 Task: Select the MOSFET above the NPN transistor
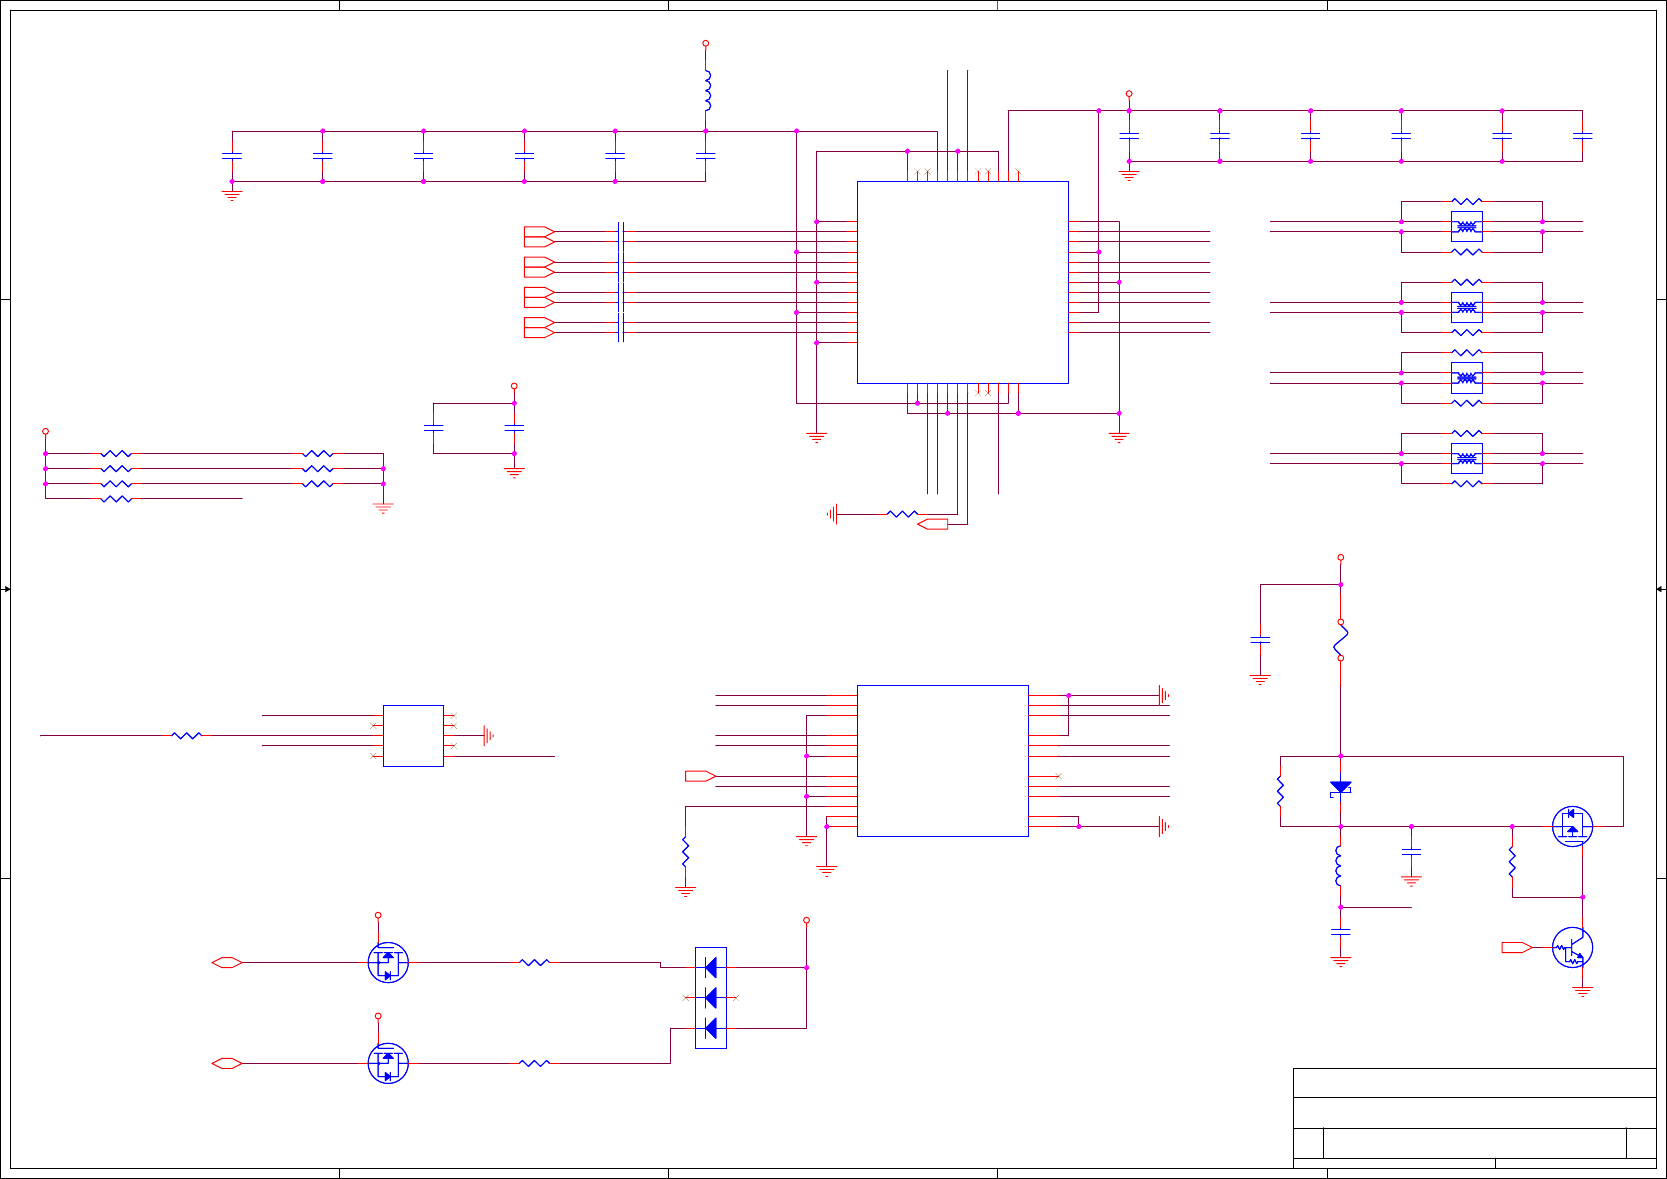click(1572, 826)
